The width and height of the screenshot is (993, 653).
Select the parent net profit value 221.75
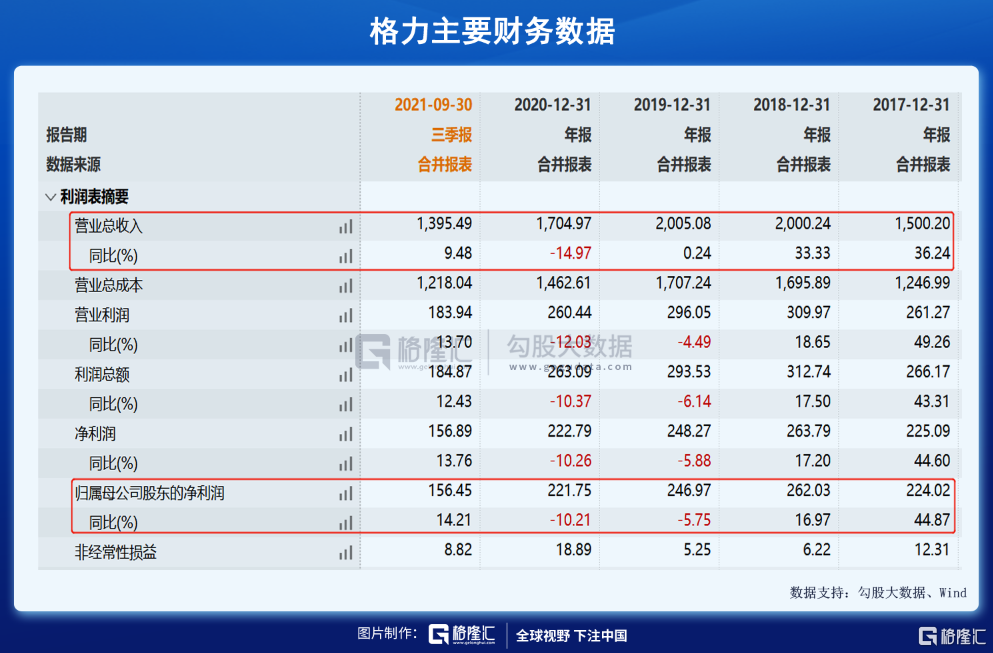click(569, 490)
